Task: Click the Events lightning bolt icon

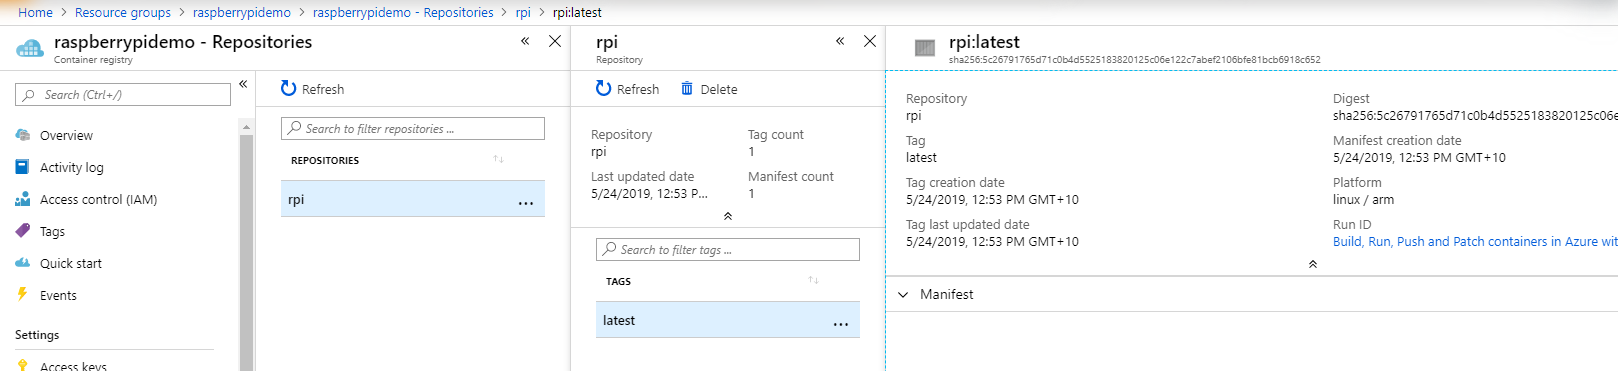Action: coord(22,294)
